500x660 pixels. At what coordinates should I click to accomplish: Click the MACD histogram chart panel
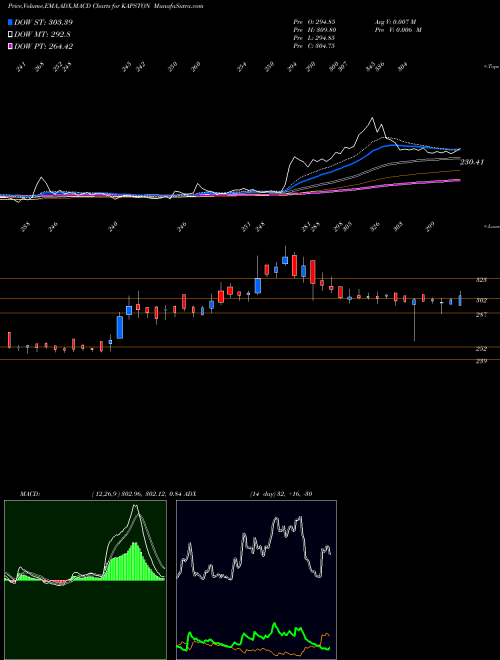pyautogui.click(x=85, y=580)
